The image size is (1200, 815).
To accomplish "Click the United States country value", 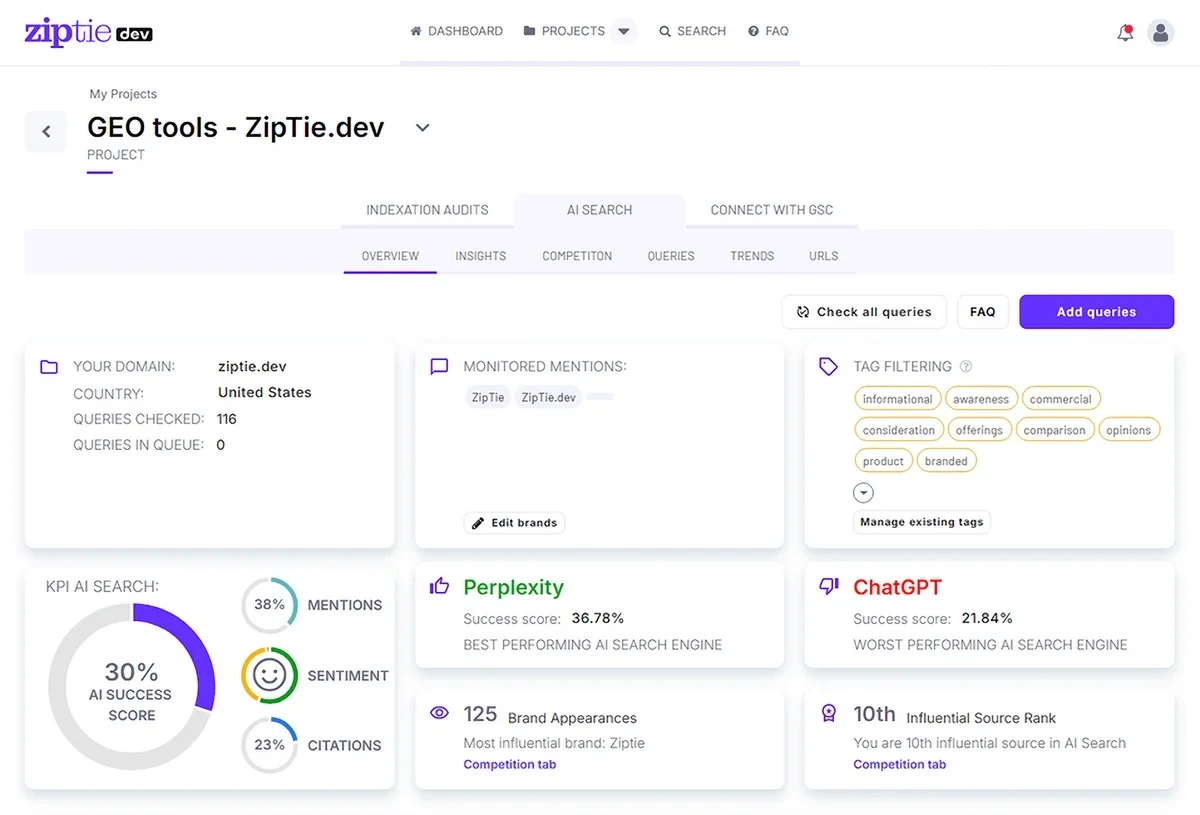I will pos(265,393).
